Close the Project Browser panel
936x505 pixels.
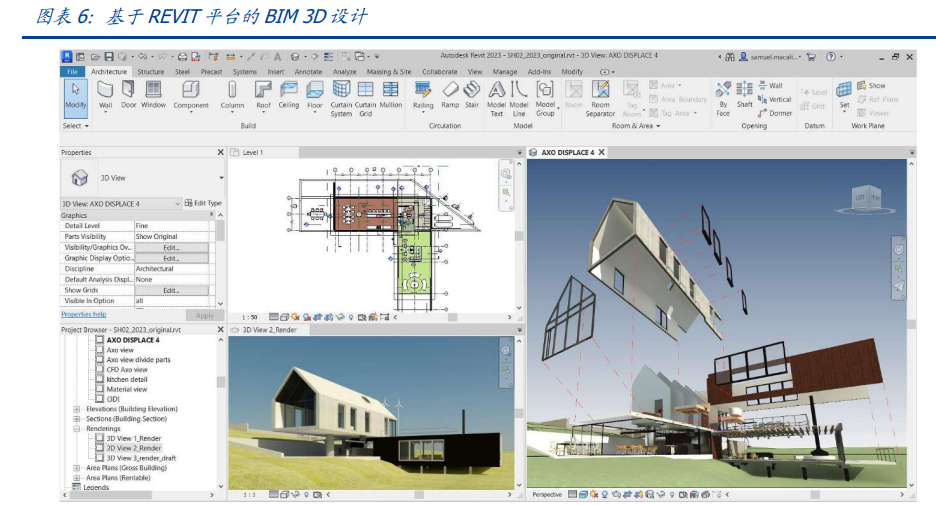[x=220, y=330]
